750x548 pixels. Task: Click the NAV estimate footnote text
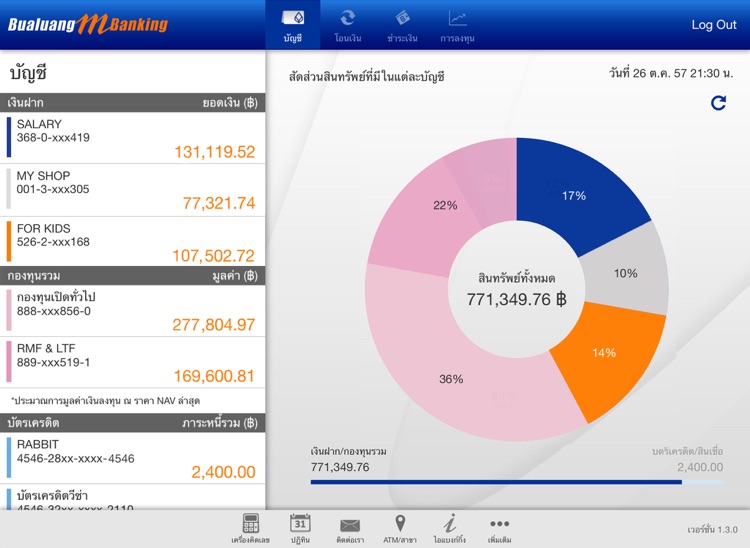point(105,401)
